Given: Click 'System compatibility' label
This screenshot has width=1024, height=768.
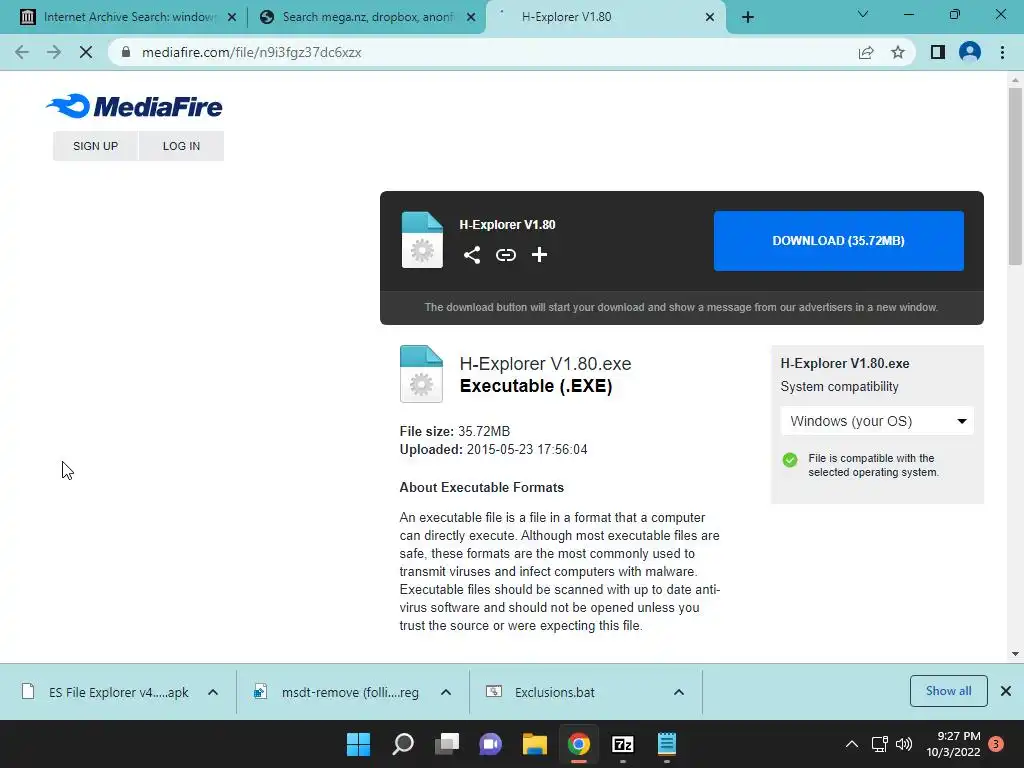Looking at the screenshot, I should [839, 387].
